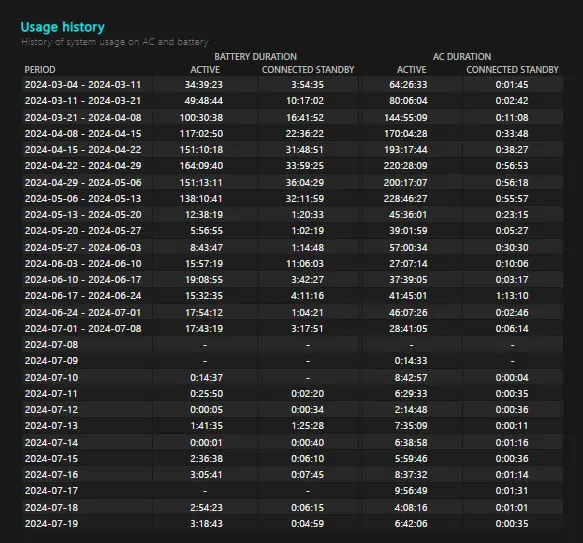583x543 pixels.
Task: Click battery active value 19:08:55
Action: click(x=204, y=280)
